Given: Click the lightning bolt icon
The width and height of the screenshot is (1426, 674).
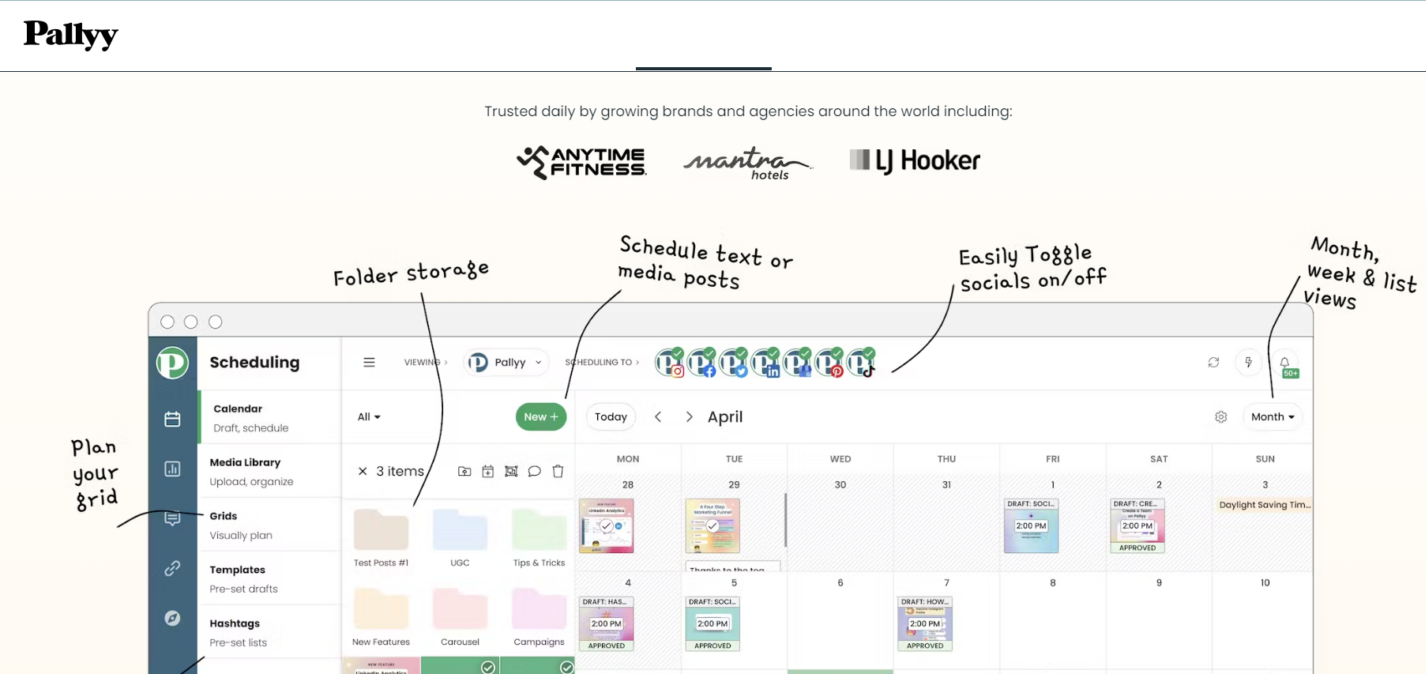Looking at the screenshot, I should pyautogui.click(x=1248, y=362).
